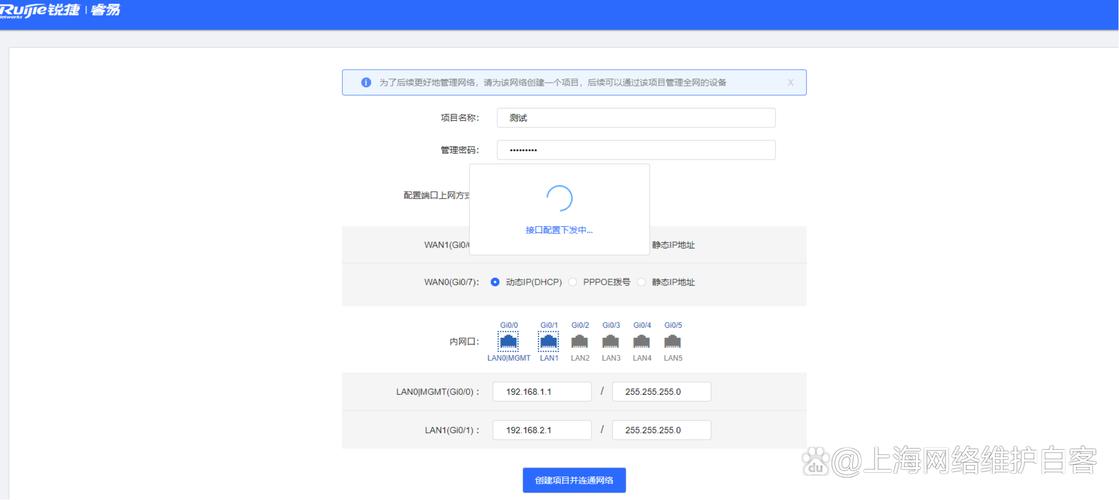Edit LAN0|MGMT IP address 192.168.1.1 field
This screenshot has height=500, width=1119.
click(542, 392)
